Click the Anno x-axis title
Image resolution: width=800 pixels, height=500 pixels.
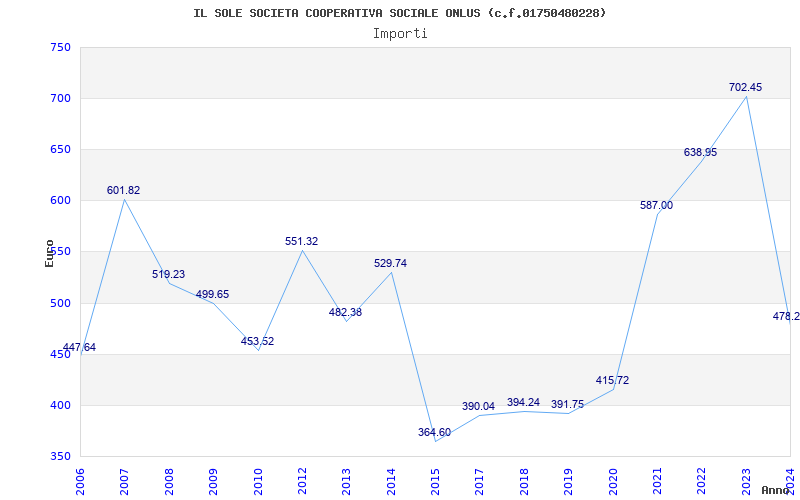pyautogui.click(x=776, y=490)
